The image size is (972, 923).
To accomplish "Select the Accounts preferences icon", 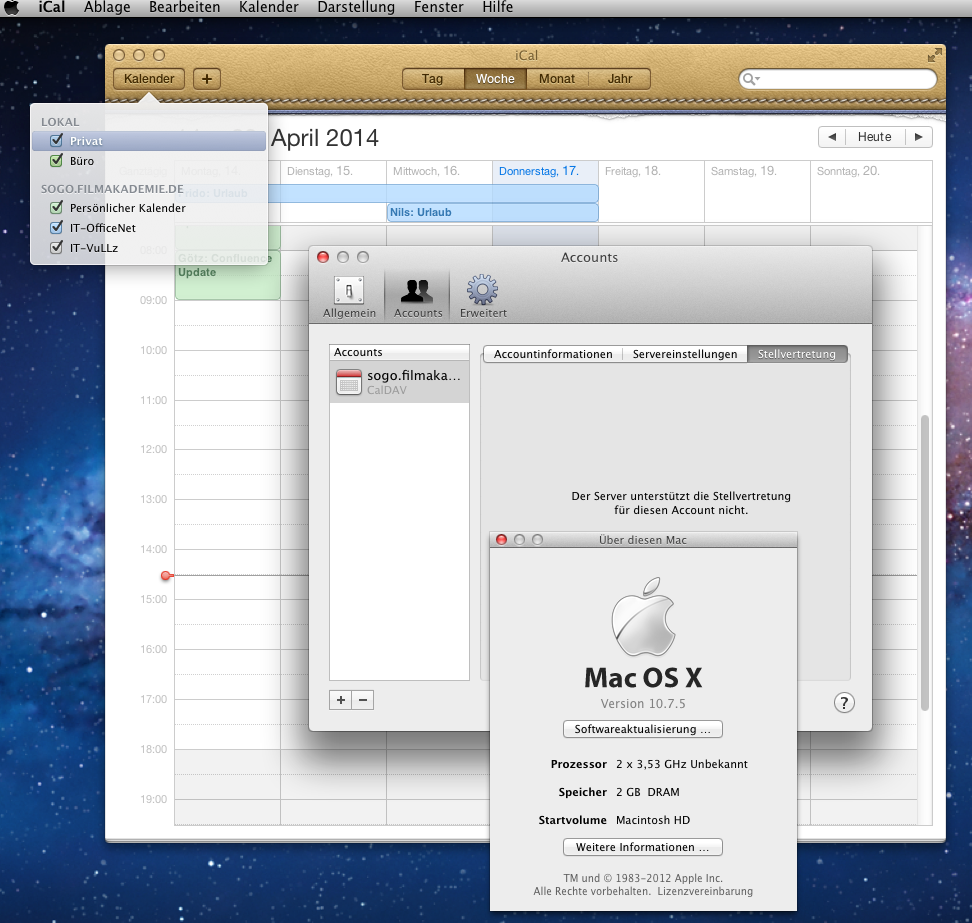I will [x=418, y=296].
